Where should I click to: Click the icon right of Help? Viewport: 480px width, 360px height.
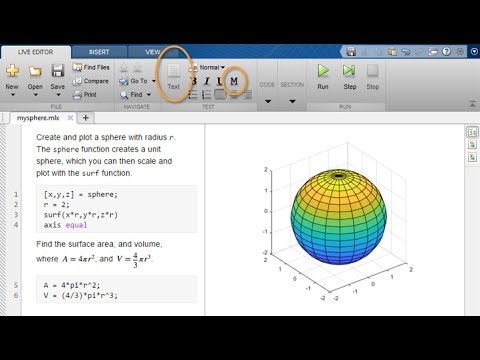460,52
